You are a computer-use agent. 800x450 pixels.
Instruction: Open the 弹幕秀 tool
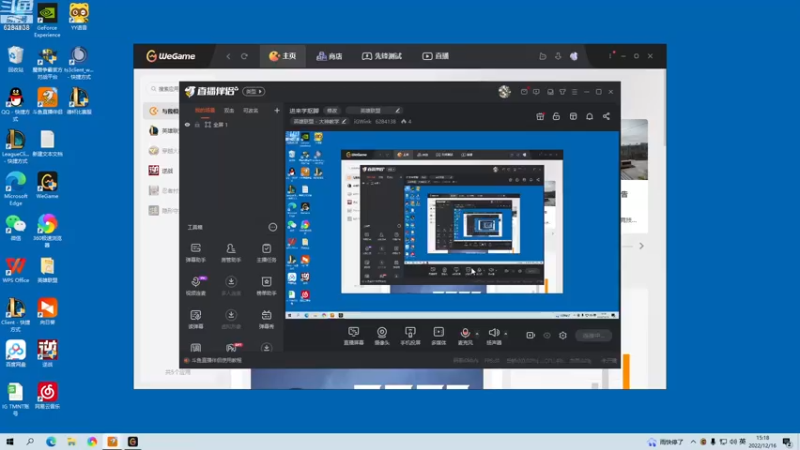tap(266, 319)
